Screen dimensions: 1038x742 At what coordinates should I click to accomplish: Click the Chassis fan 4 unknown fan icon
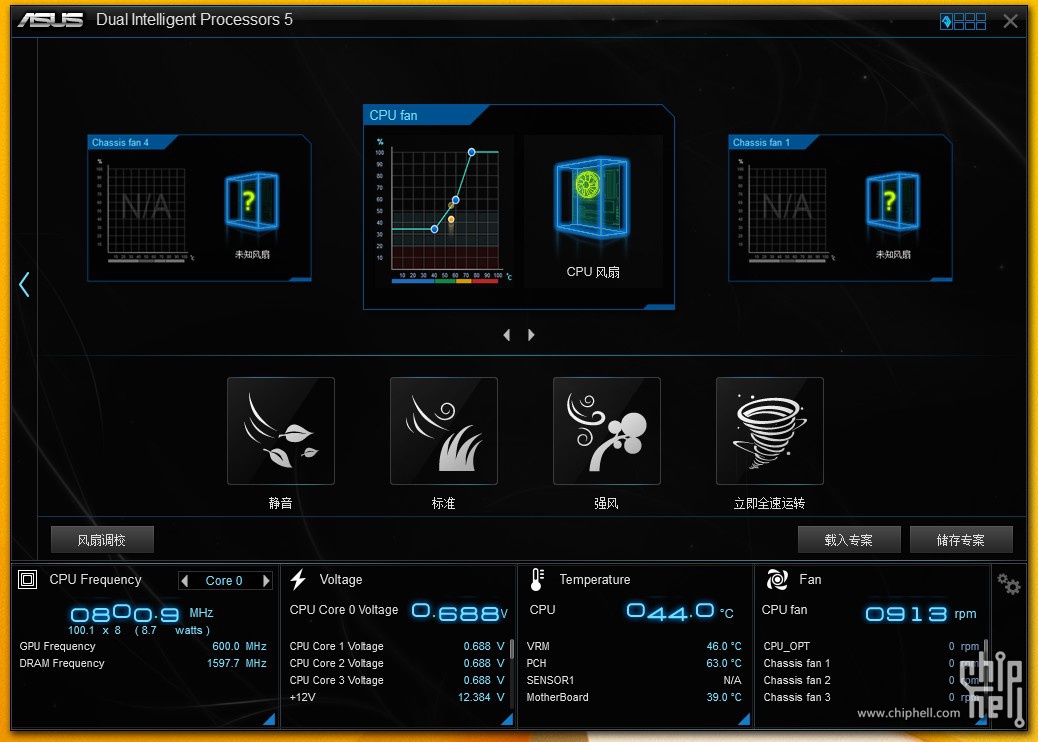click(252, 201)
